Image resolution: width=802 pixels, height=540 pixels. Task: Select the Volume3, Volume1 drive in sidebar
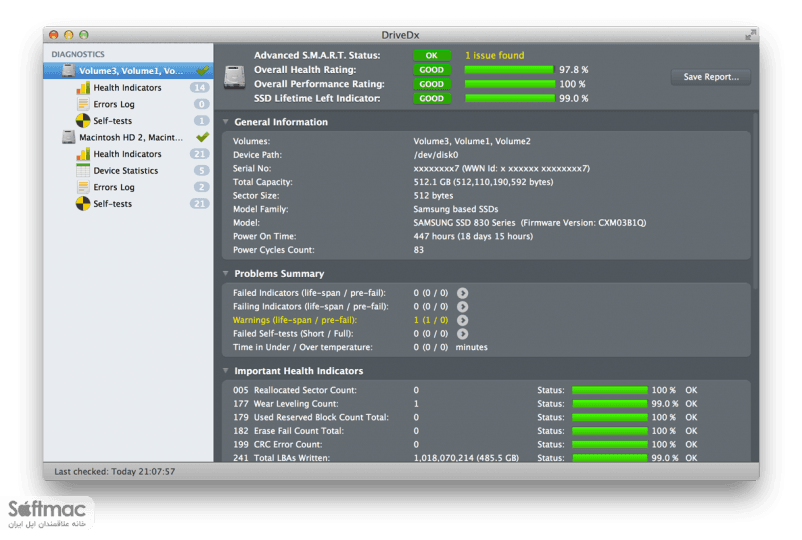coord(128,71)
